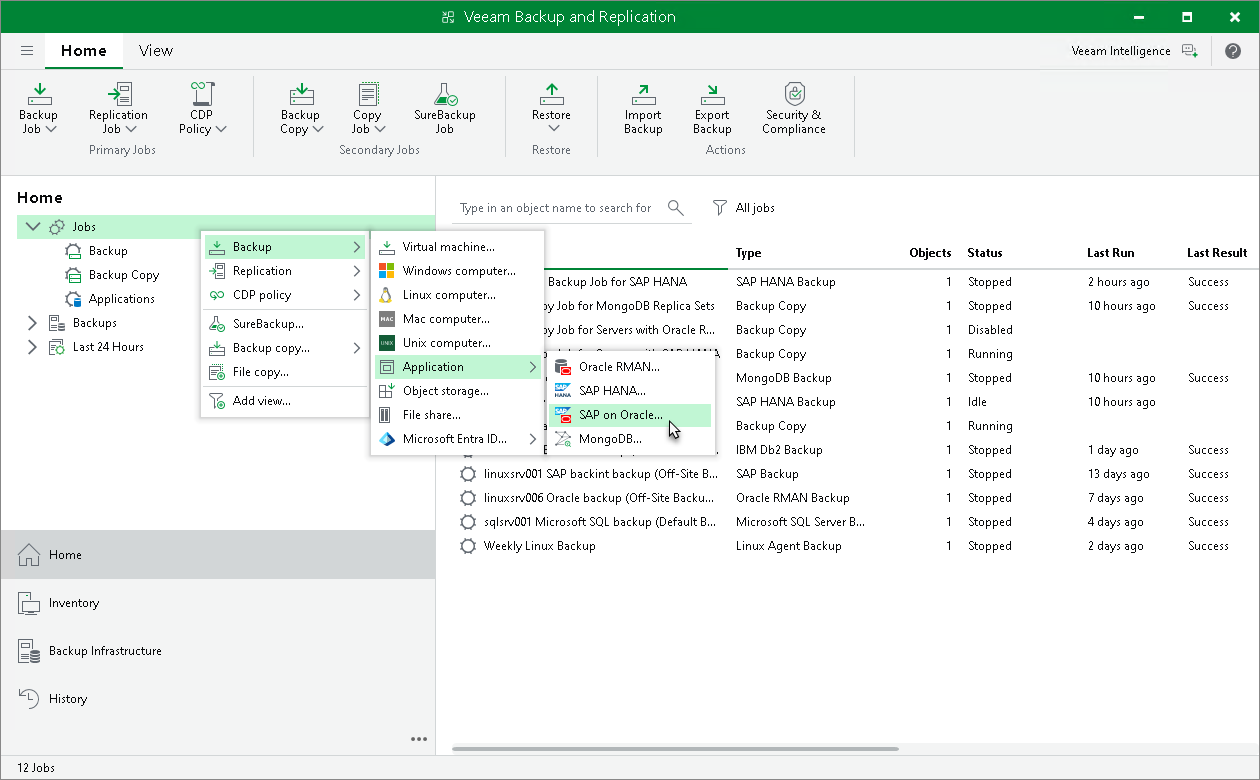
Task: Open the CDP policy submenu
Action: coord(285,295)
